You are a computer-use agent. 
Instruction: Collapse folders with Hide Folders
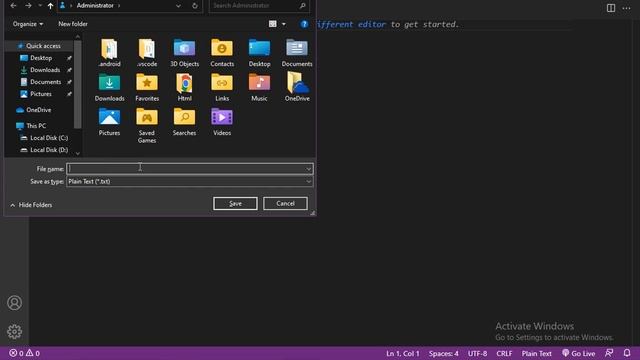click(31, 205)
